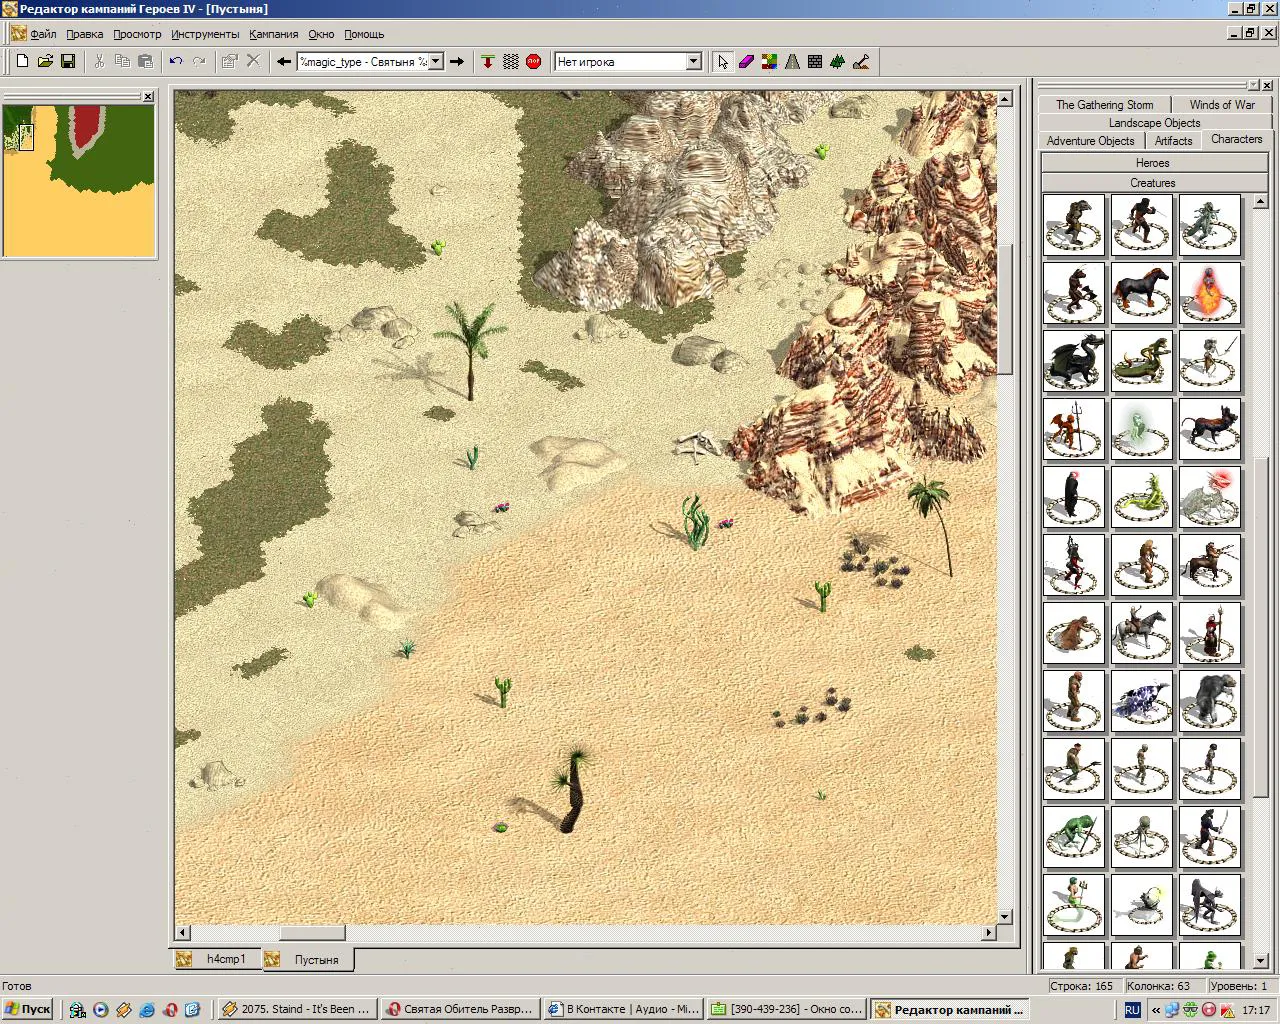Open the '%magic_type - Святыня' map dropdown
This screenshot has width=1280, height=1024.
tap(370, 61)
